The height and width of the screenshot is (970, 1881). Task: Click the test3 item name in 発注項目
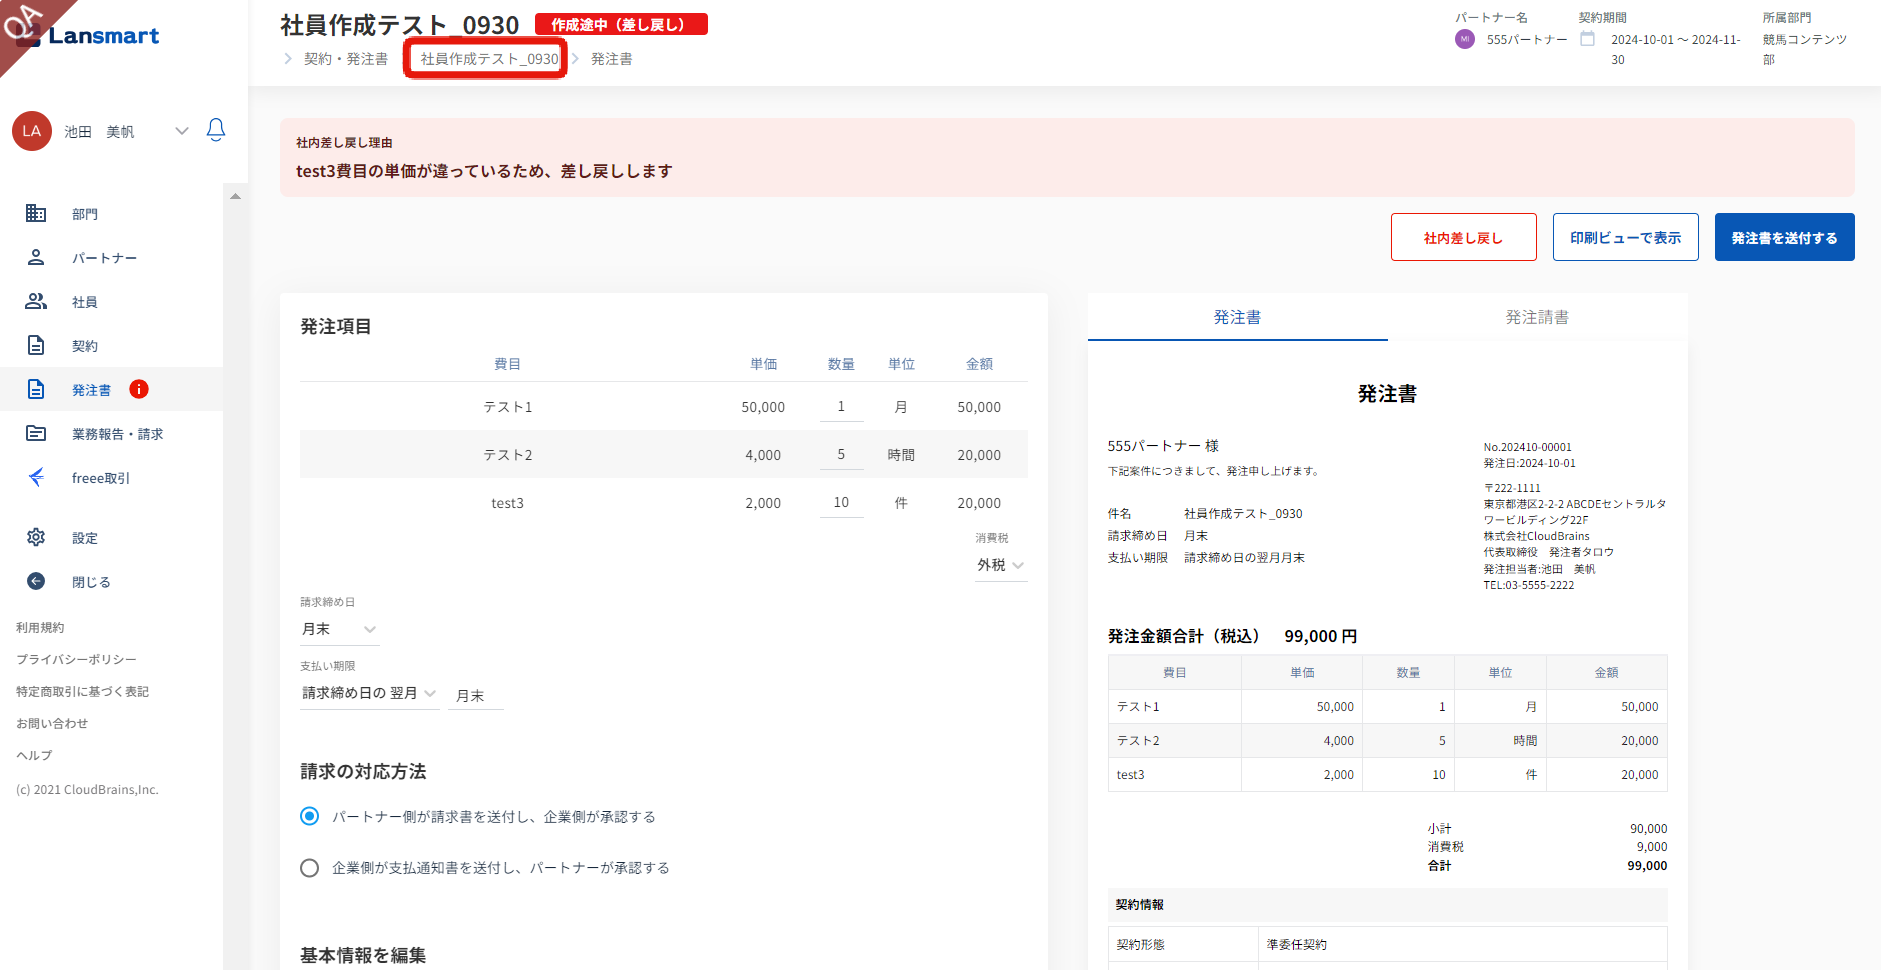(x=508, y=503)
